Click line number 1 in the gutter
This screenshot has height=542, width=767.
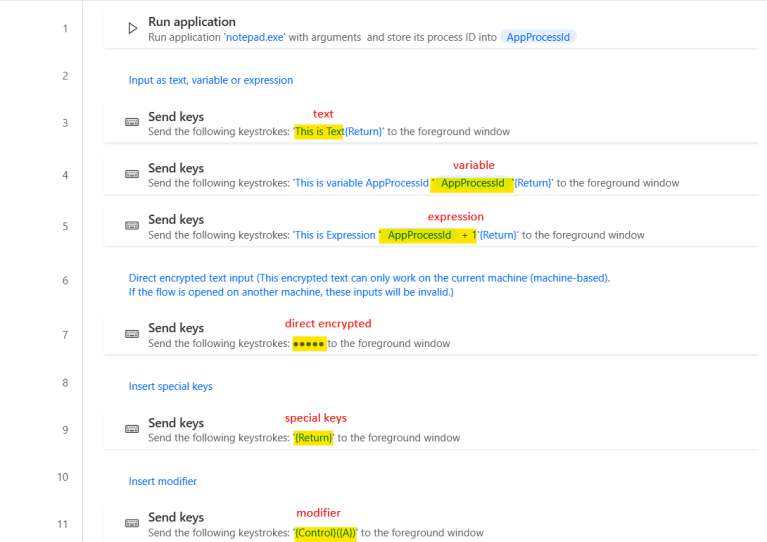click(65, 28)
